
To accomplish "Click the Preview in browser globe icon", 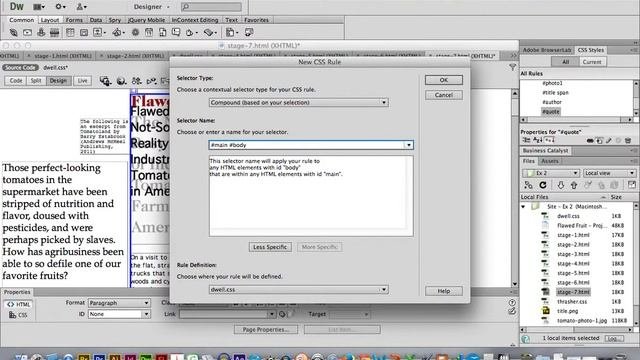I will click(121, 81).
